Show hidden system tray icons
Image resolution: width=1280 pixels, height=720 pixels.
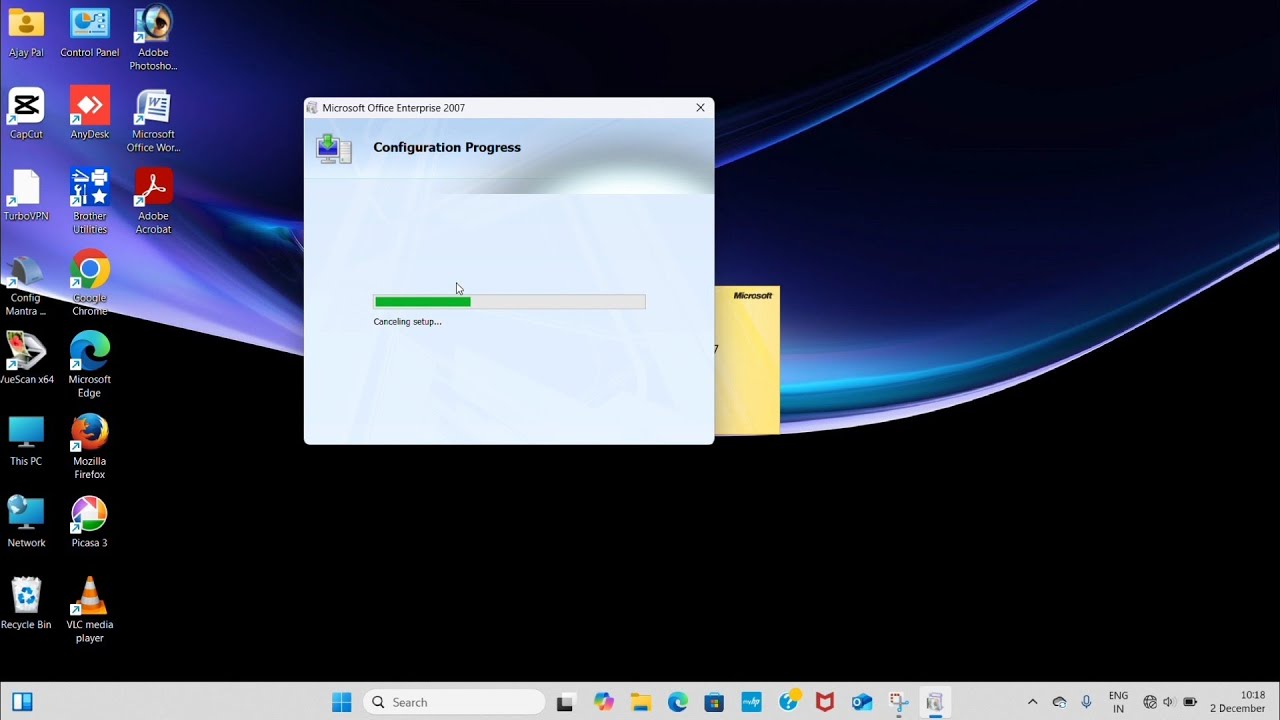[x=1033, y=702]
